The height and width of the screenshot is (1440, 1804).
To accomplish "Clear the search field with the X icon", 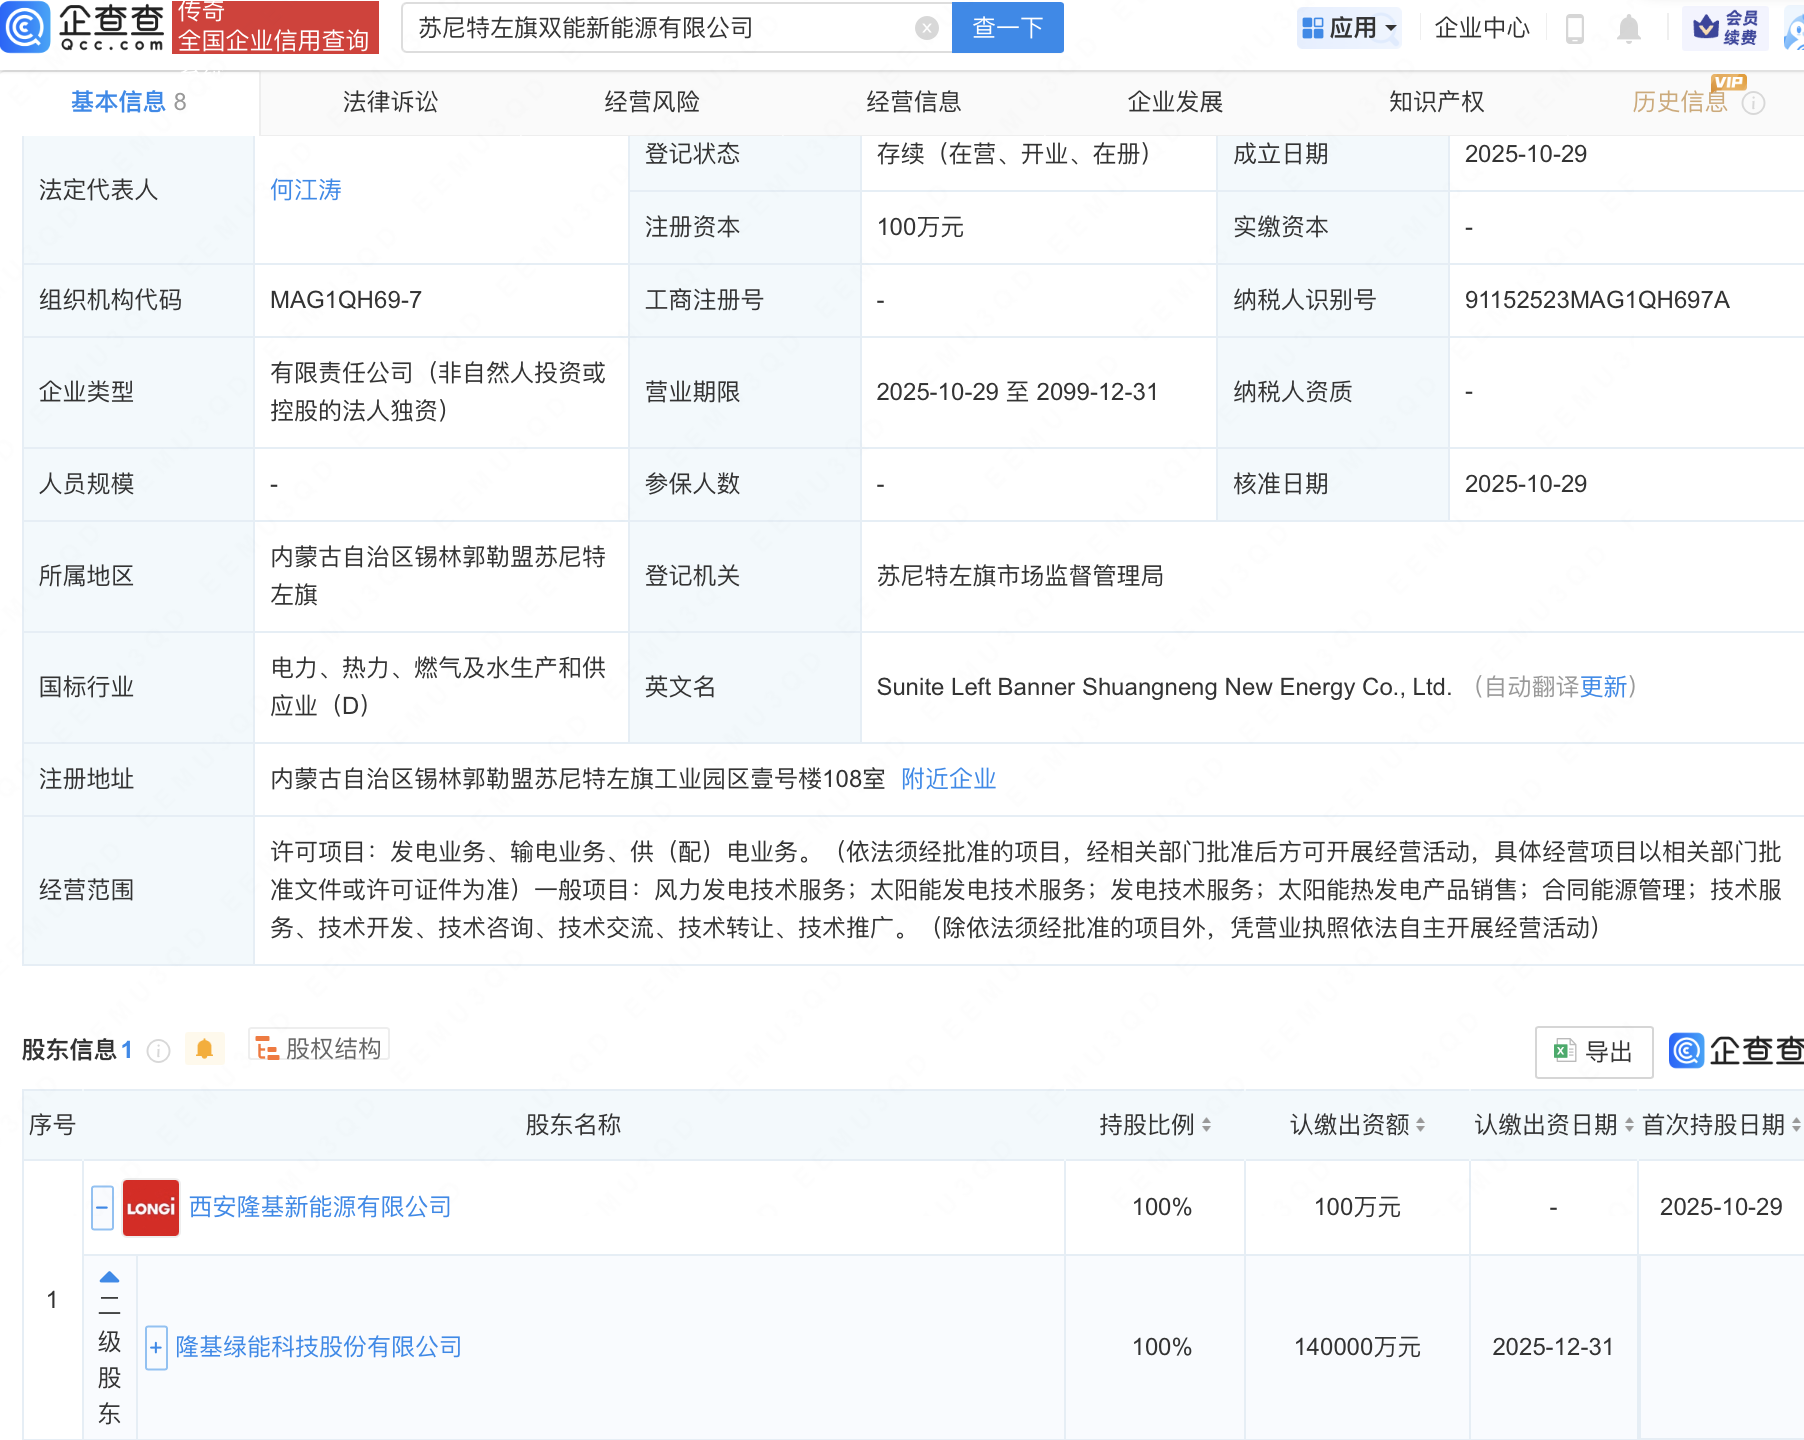I will pyautogui.click(x=927, y=28).
